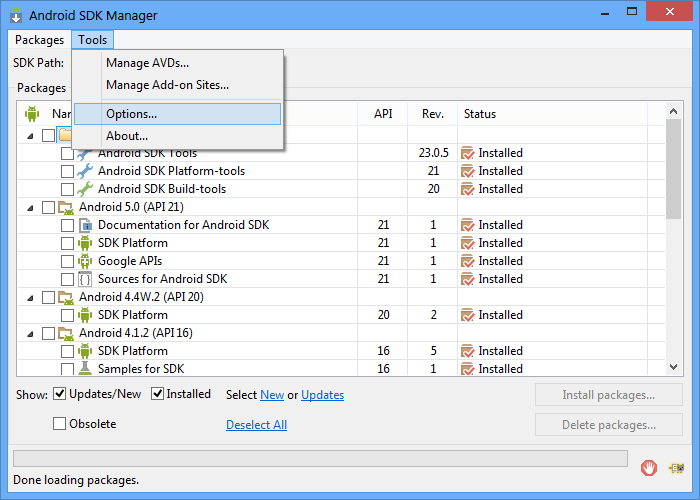The image size is (700, 500).
Task: Choose Manage AVDs... from the Tools menu
Action: [178, 63]
